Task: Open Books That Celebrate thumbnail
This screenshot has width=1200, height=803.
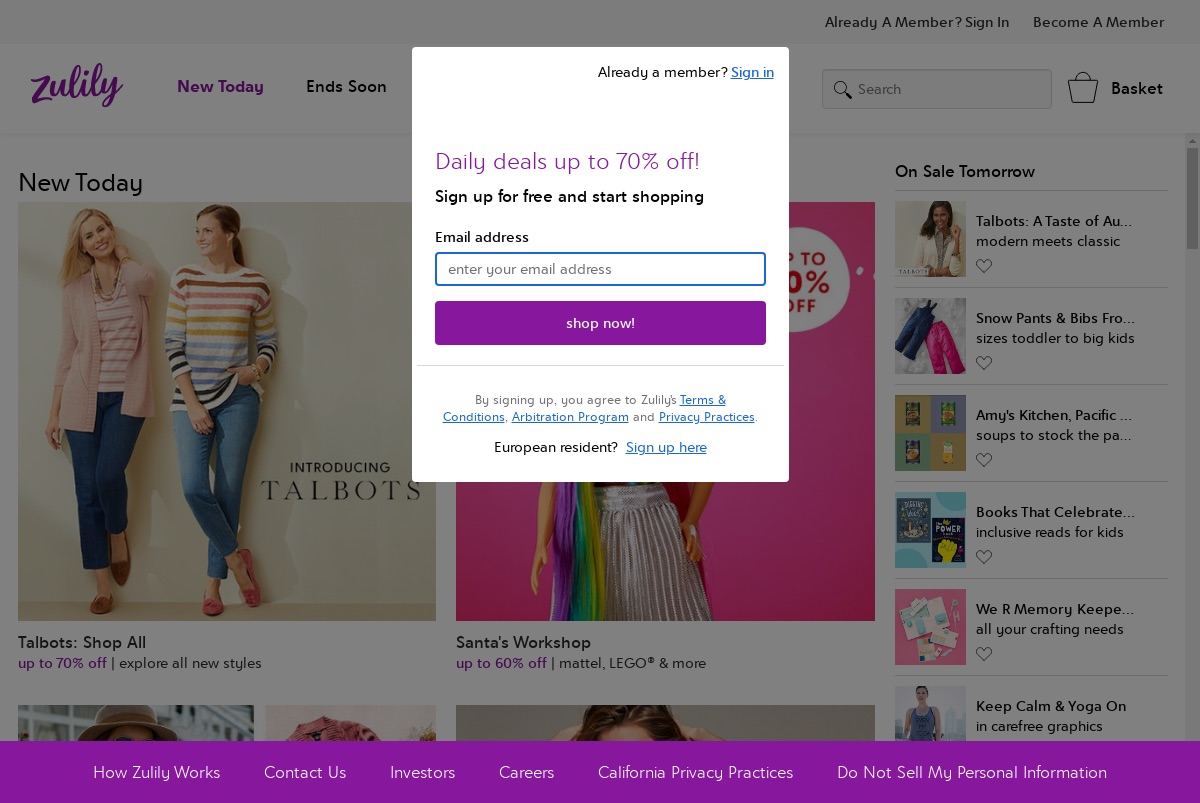Action: (x=930, y=530)
